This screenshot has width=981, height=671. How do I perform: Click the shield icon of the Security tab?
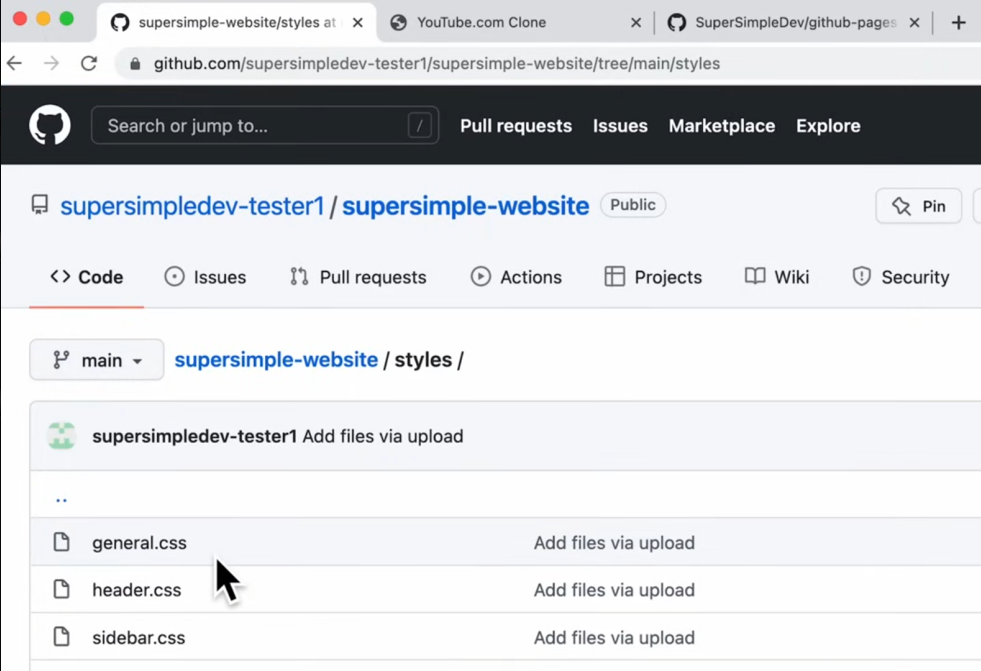[862, 276]
